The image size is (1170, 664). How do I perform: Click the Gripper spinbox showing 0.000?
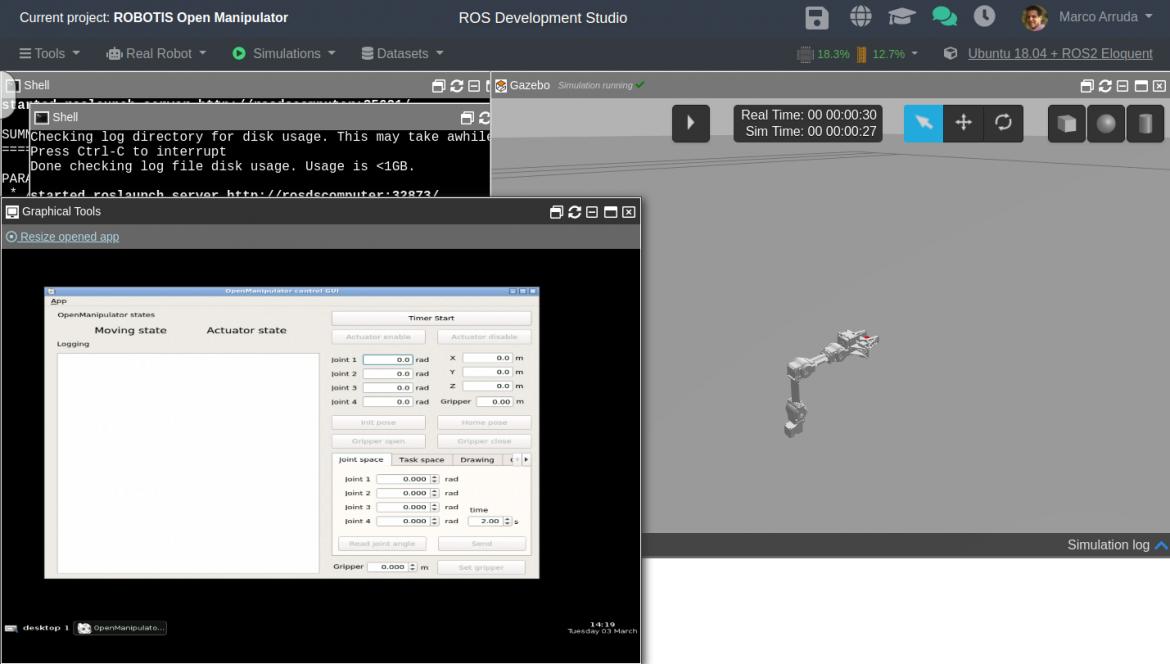point(392,567)
